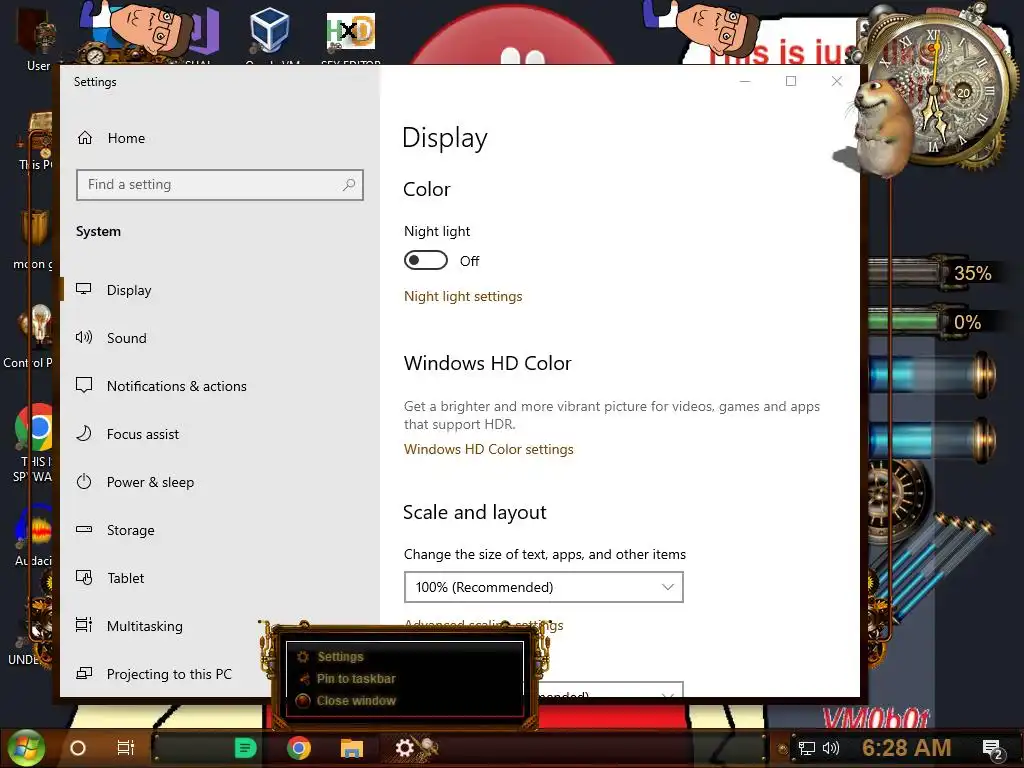Click the Sound speaker icon in sidebar

[x=84, y=338]
